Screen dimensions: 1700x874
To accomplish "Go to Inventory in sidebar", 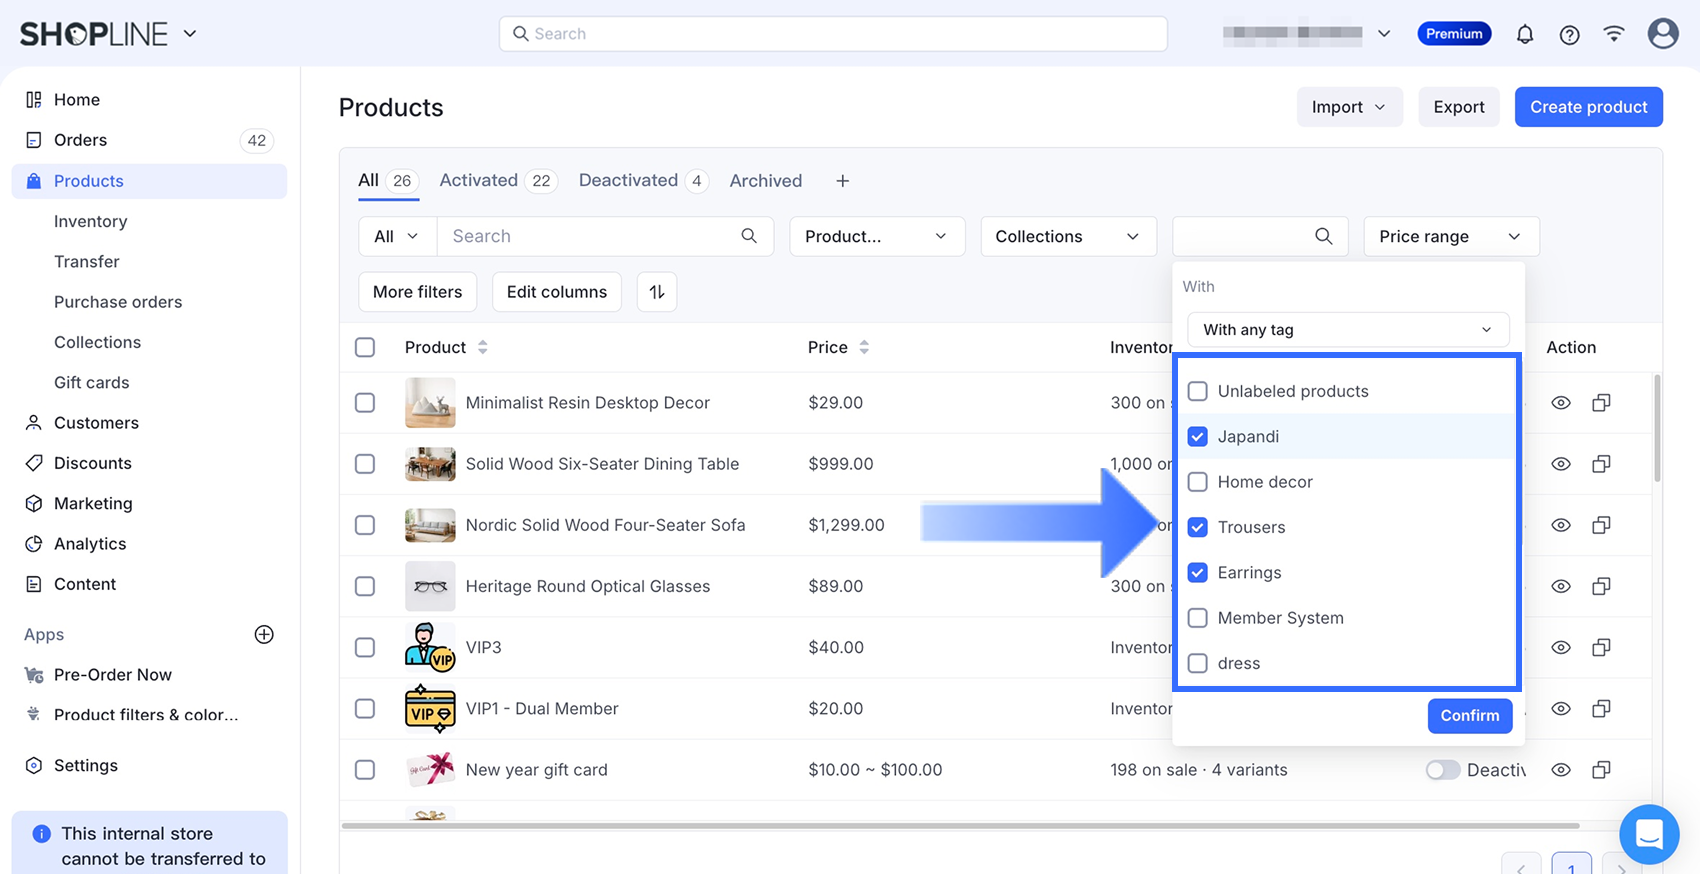I will (x=90, y=222).
